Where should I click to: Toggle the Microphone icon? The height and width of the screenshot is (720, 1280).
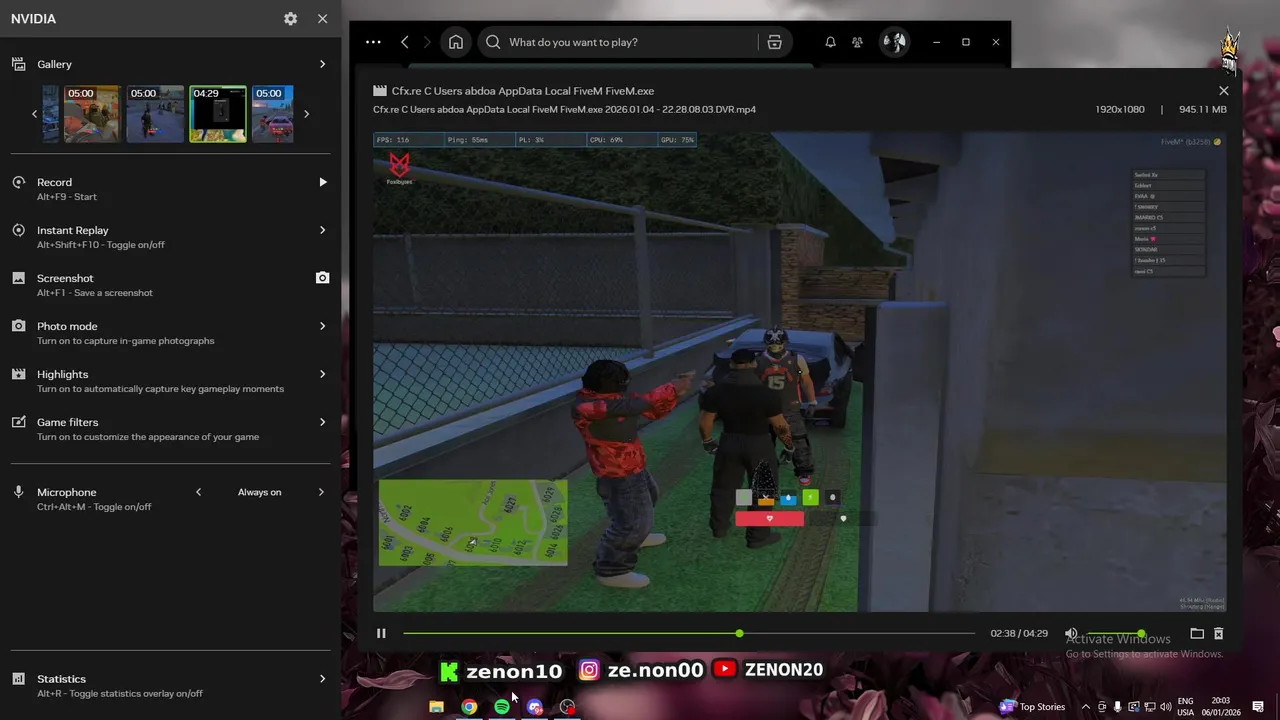(x=18, y=492)
